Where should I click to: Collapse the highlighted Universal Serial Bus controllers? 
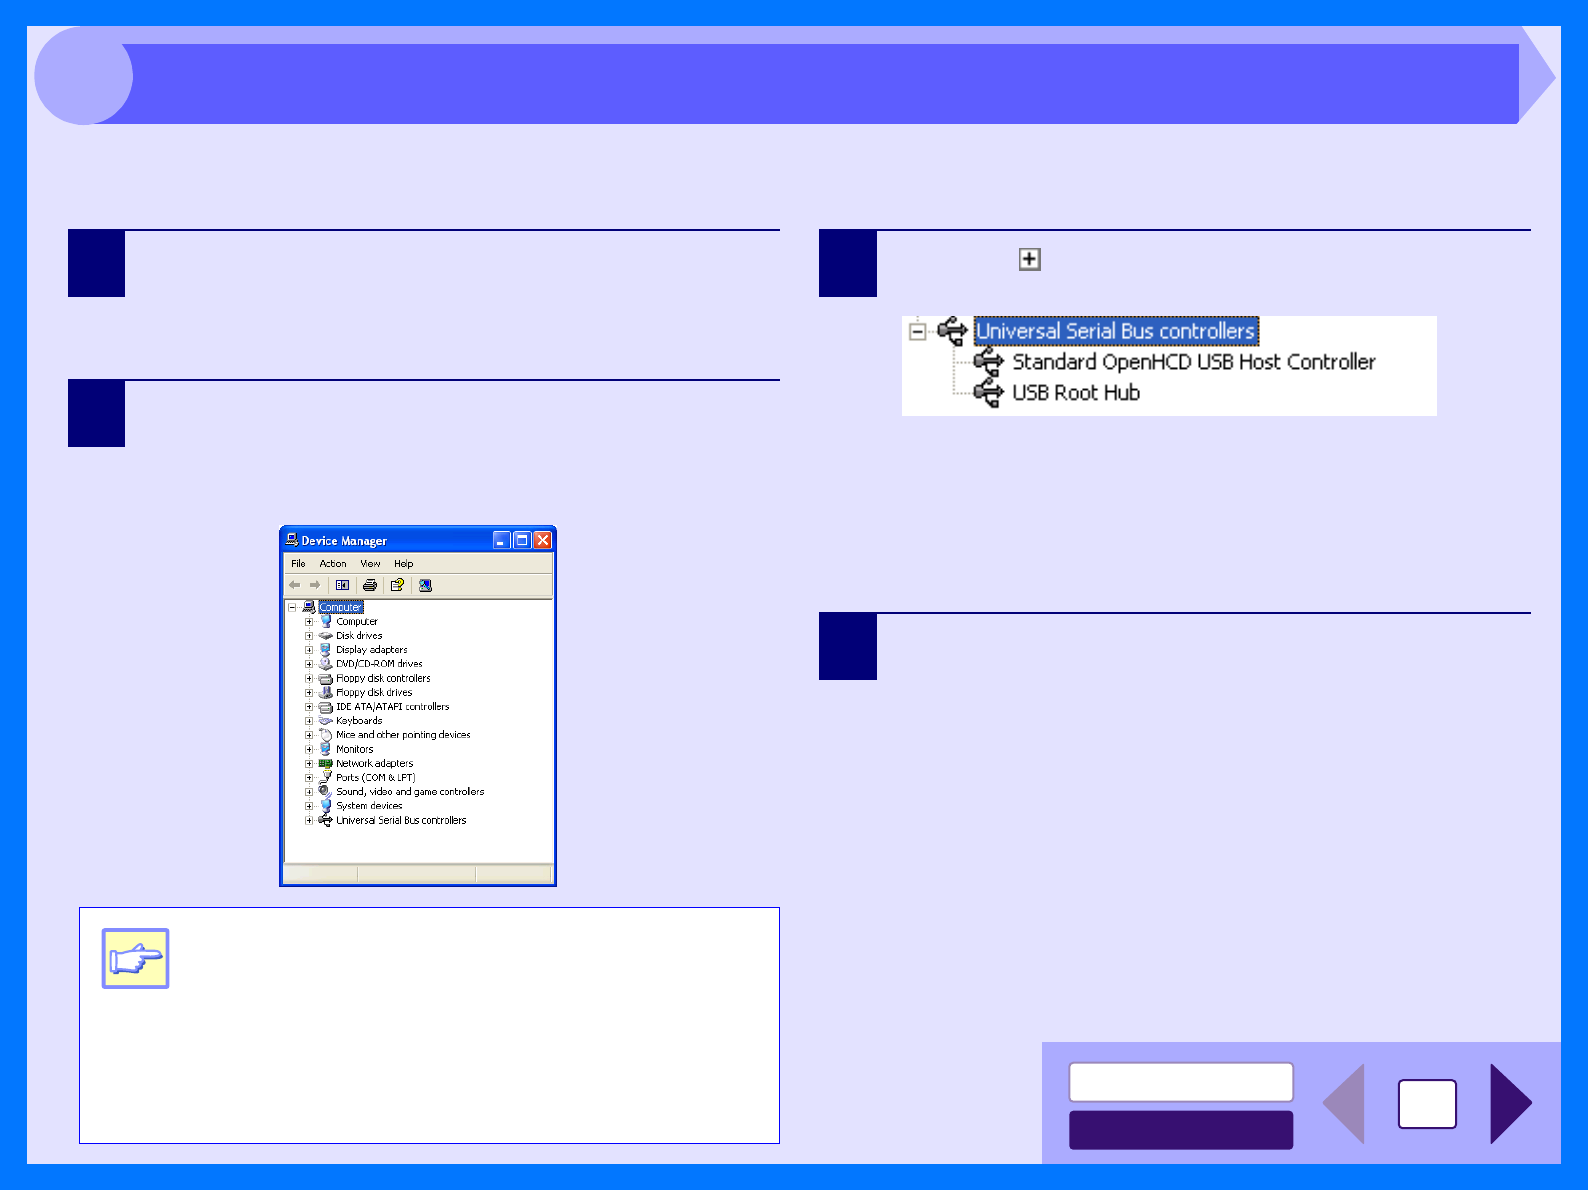point(917,331)
